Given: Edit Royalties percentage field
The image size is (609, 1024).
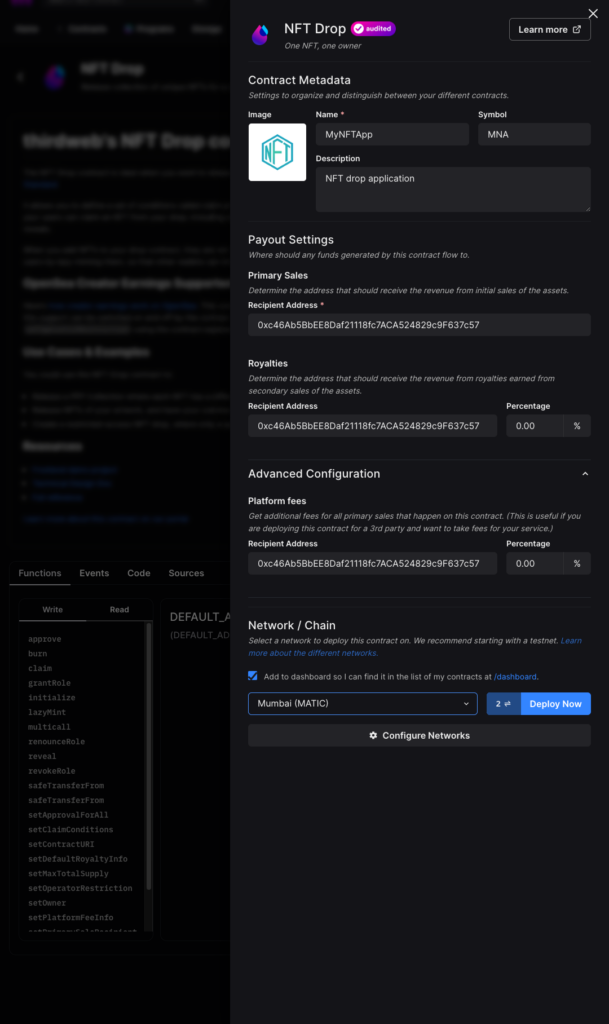Looking at the screenshot, I should pyautogui.click(x=535, y=426).
